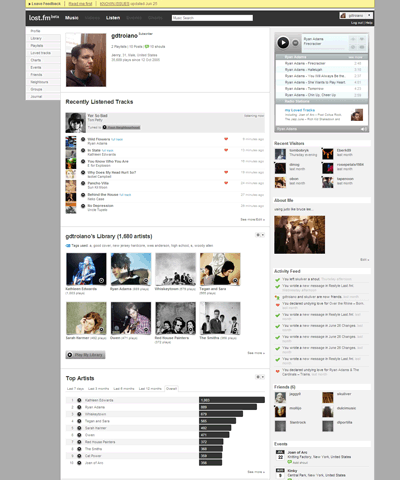Viewport: 400px width, 480px height.
Task: Toggle loved heart on Why Does My Head Hurt So?
Action: tap(226, 172)
